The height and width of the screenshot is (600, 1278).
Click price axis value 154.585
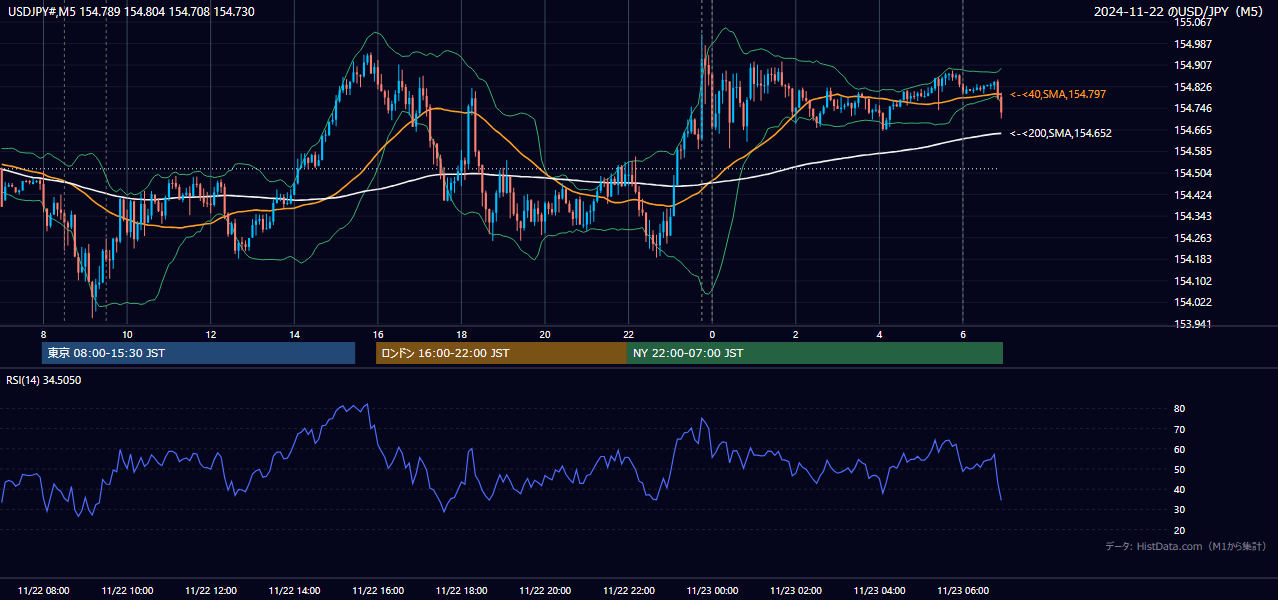(x=1192, y=152)
